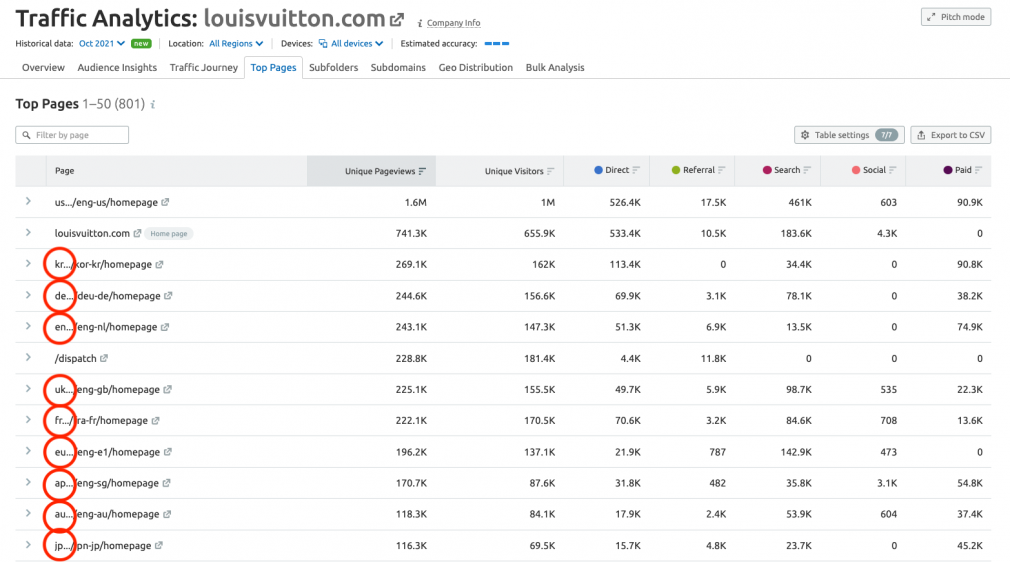This screenshot has width=1010, height=562.
Task: Expand the eng-gb/homepage row
Action: [28, 389]
